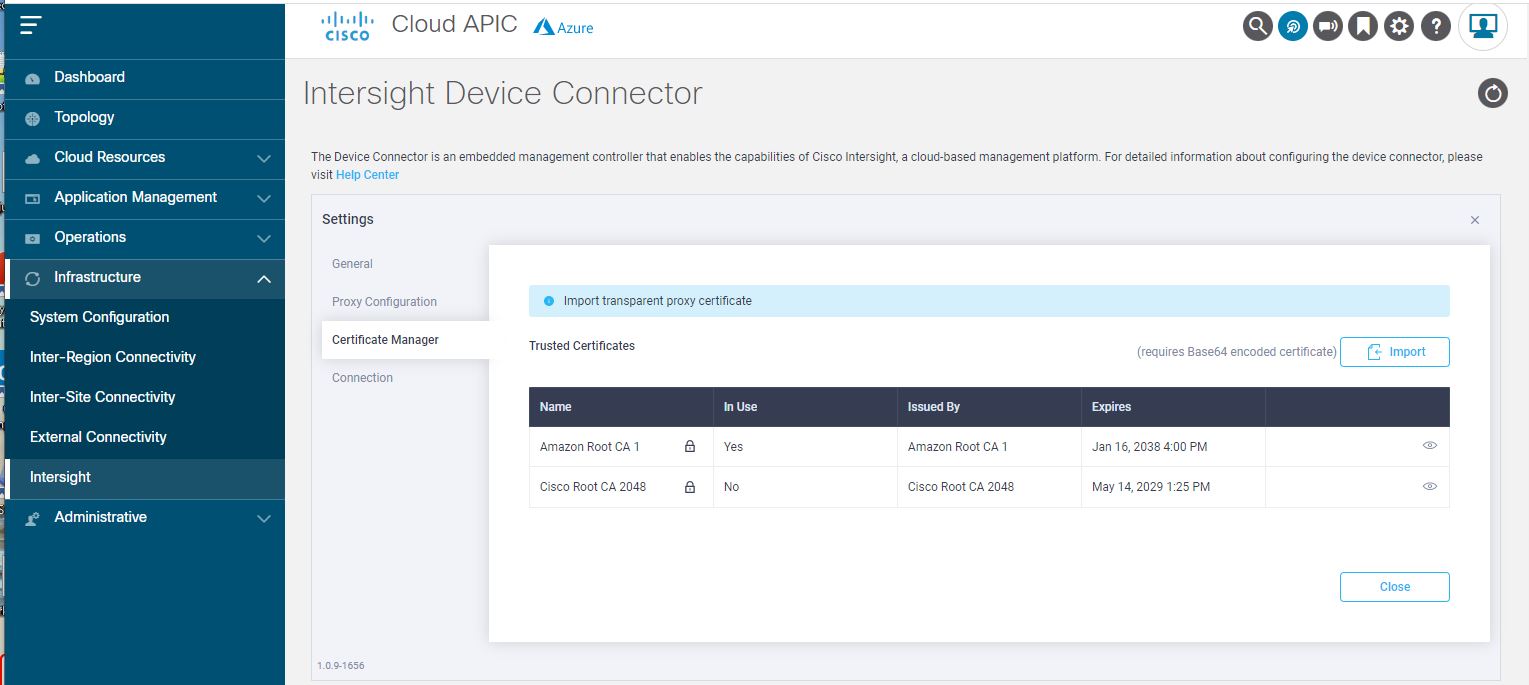Select Inter-Site Connectivity menu item
The width and height of the screenshot is (1529, 685).
click(x=145, y=397)
